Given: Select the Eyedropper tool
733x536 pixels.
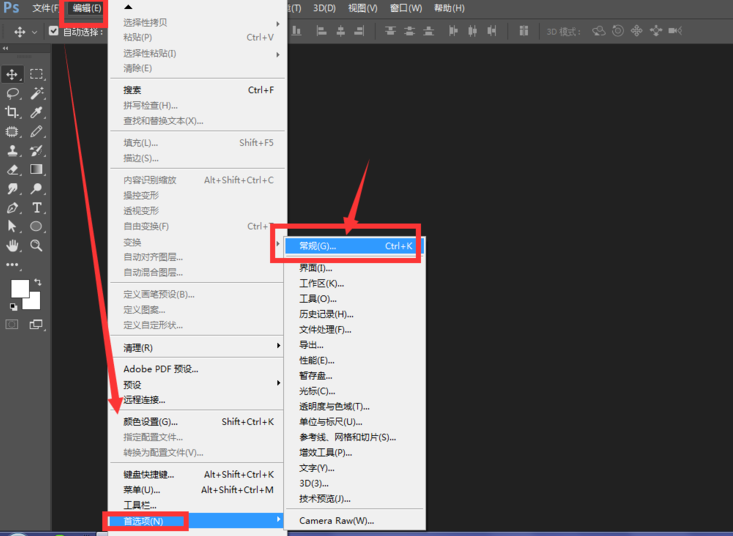Looking at the screenshot, I should click(36, 112).
